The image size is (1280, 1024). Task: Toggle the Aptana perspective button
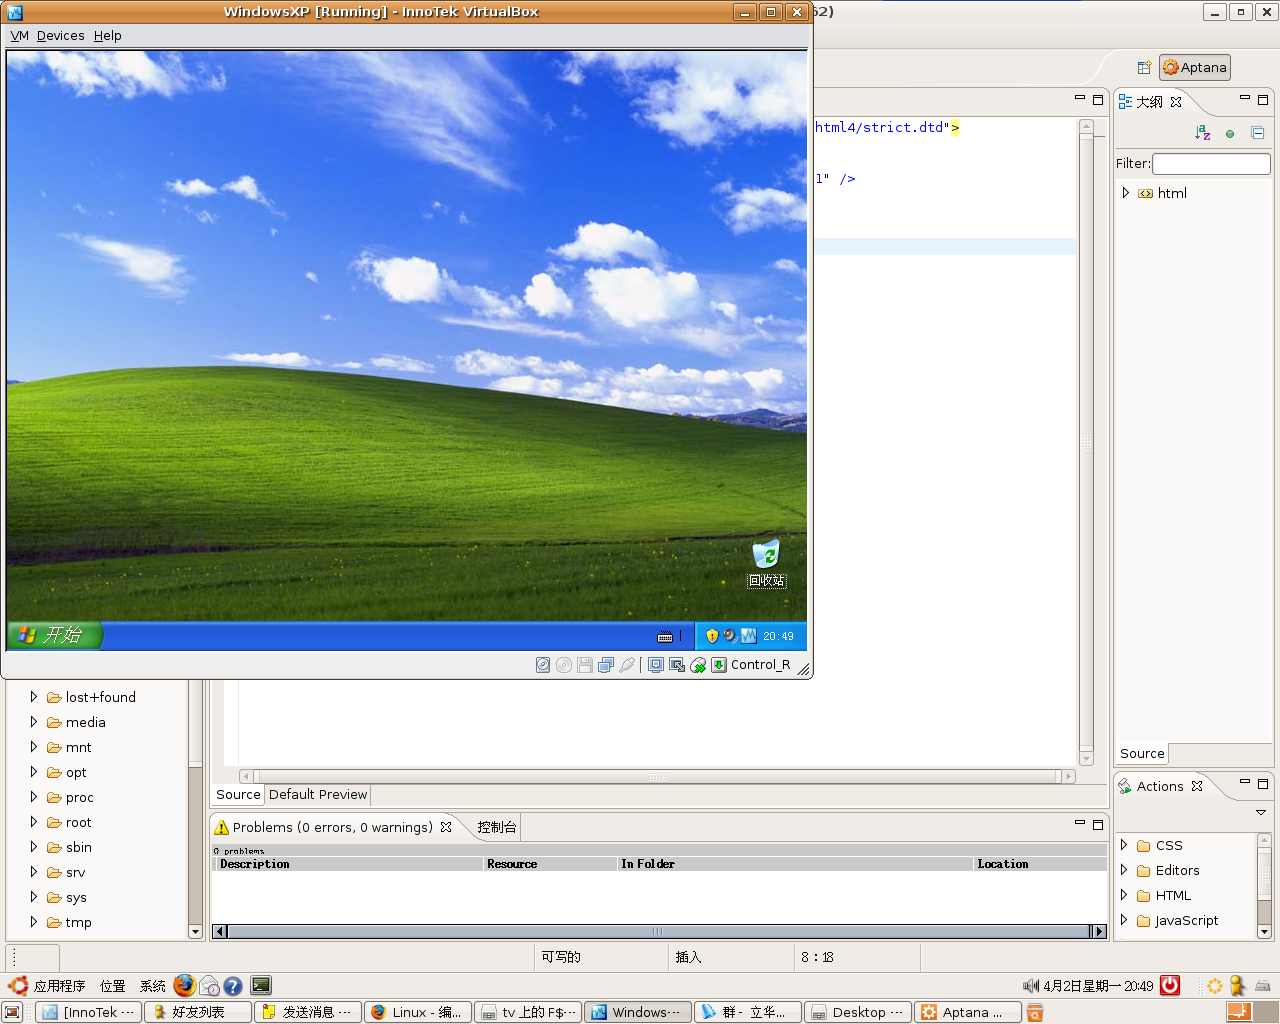pos(1195,68)
